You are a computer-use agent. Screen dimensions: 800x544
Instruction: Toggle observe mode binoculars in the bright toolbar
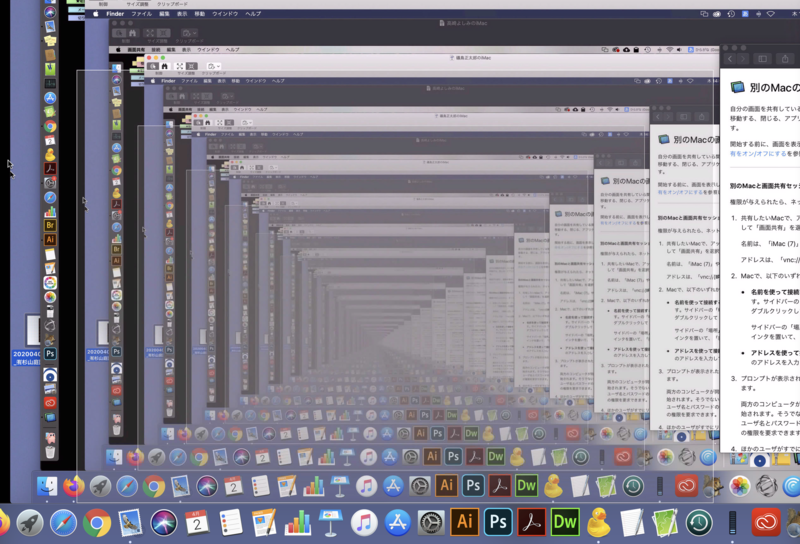point(165,66)
